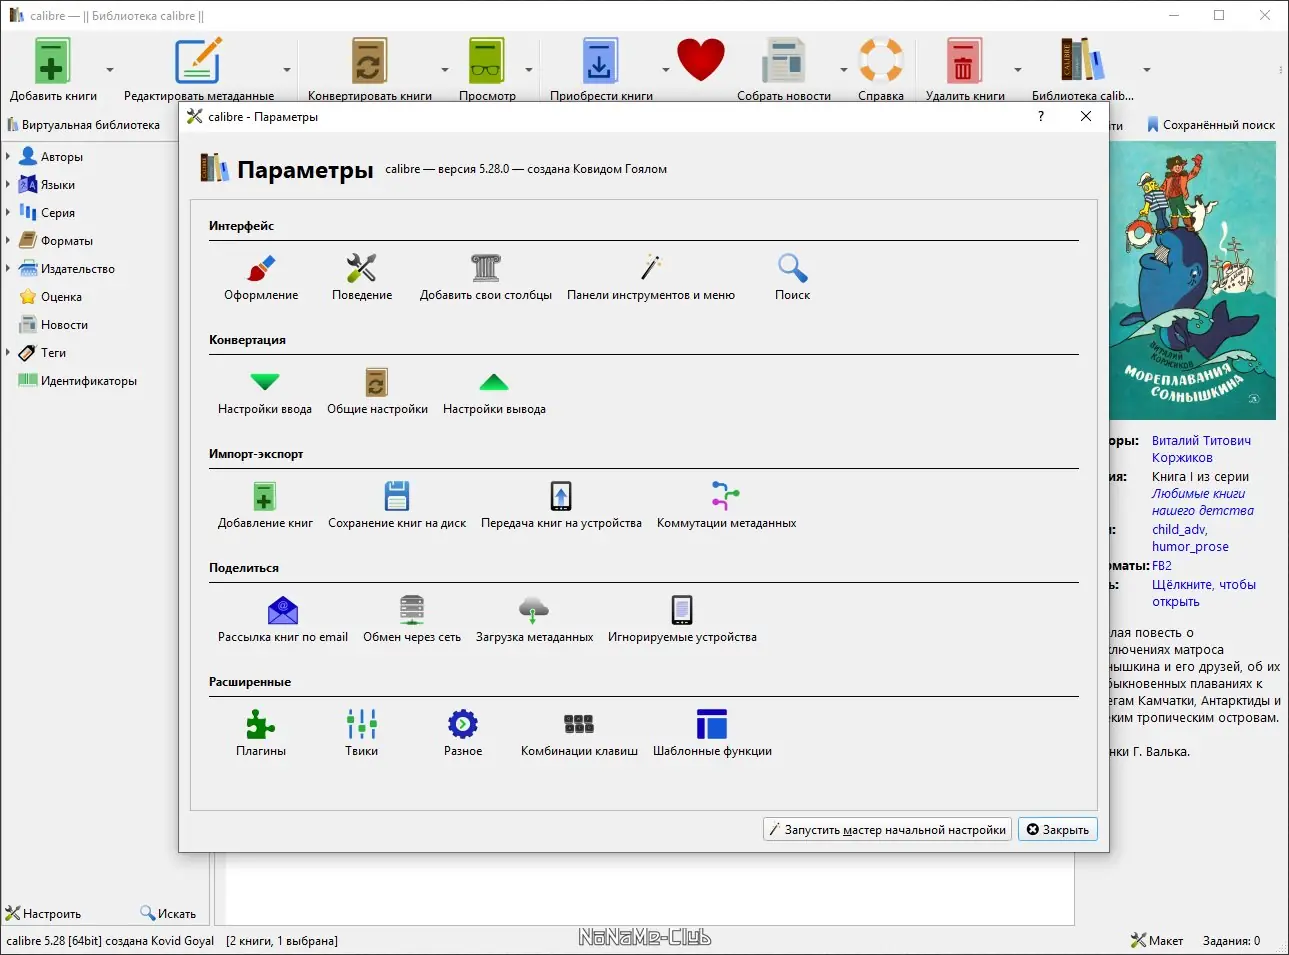Click Настроить button in tag browser

[43, 913]
